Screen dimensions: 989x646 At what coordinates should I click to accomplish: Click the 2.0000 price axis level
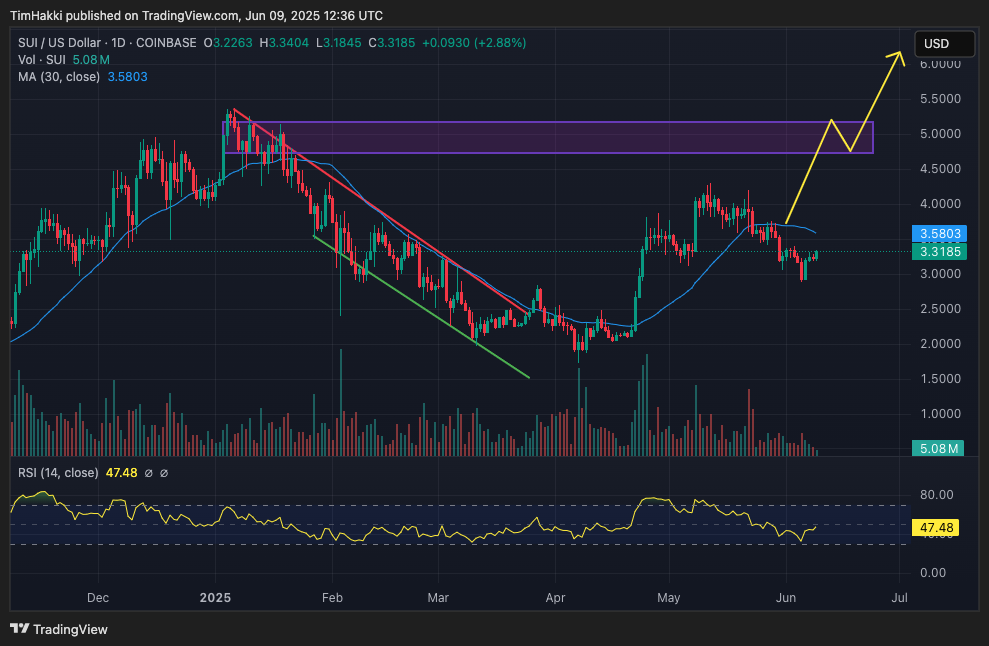(x=940, y=344)
